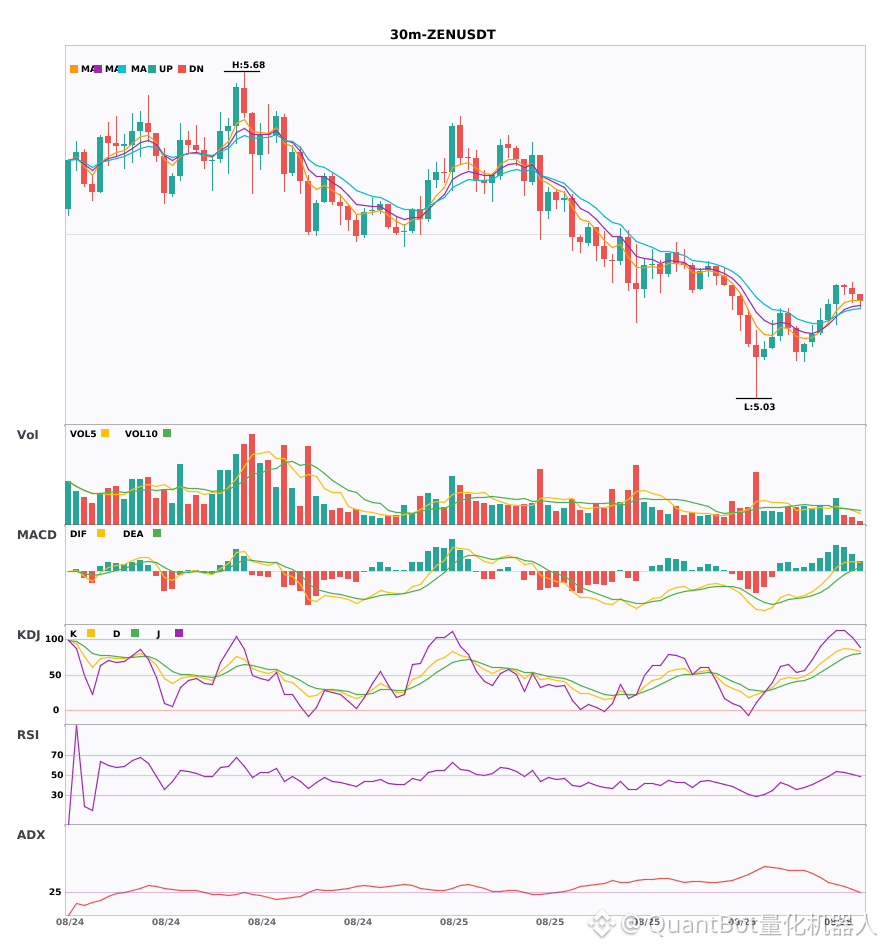Select the MACD panel label
The height and width of the screenshot is (950, 885).
(36, 535)
